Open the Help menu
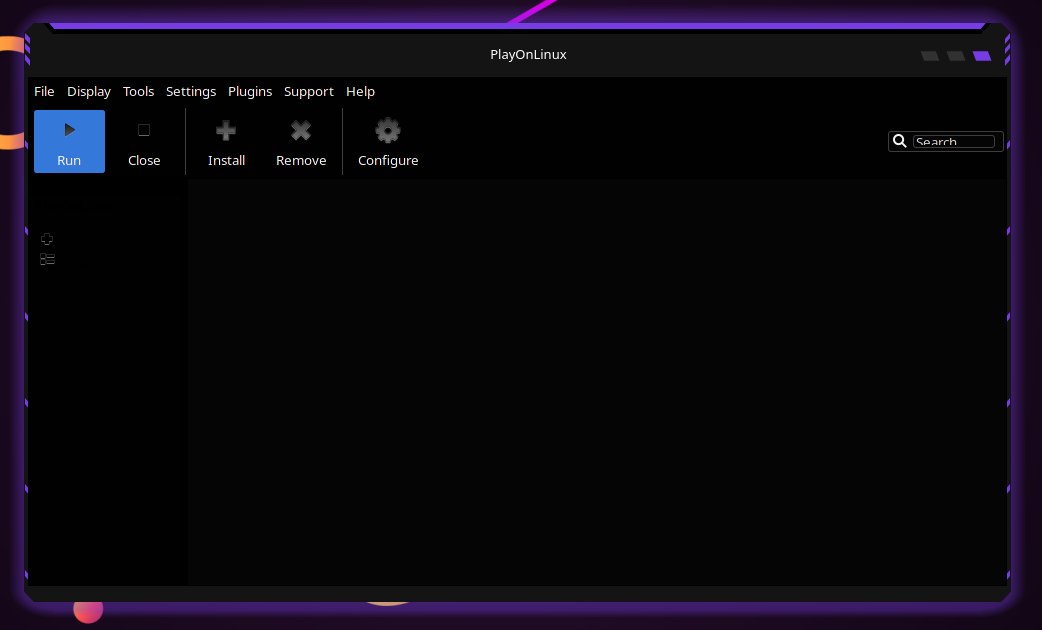This screenshot has height=630, width=1042. [360, 92]
